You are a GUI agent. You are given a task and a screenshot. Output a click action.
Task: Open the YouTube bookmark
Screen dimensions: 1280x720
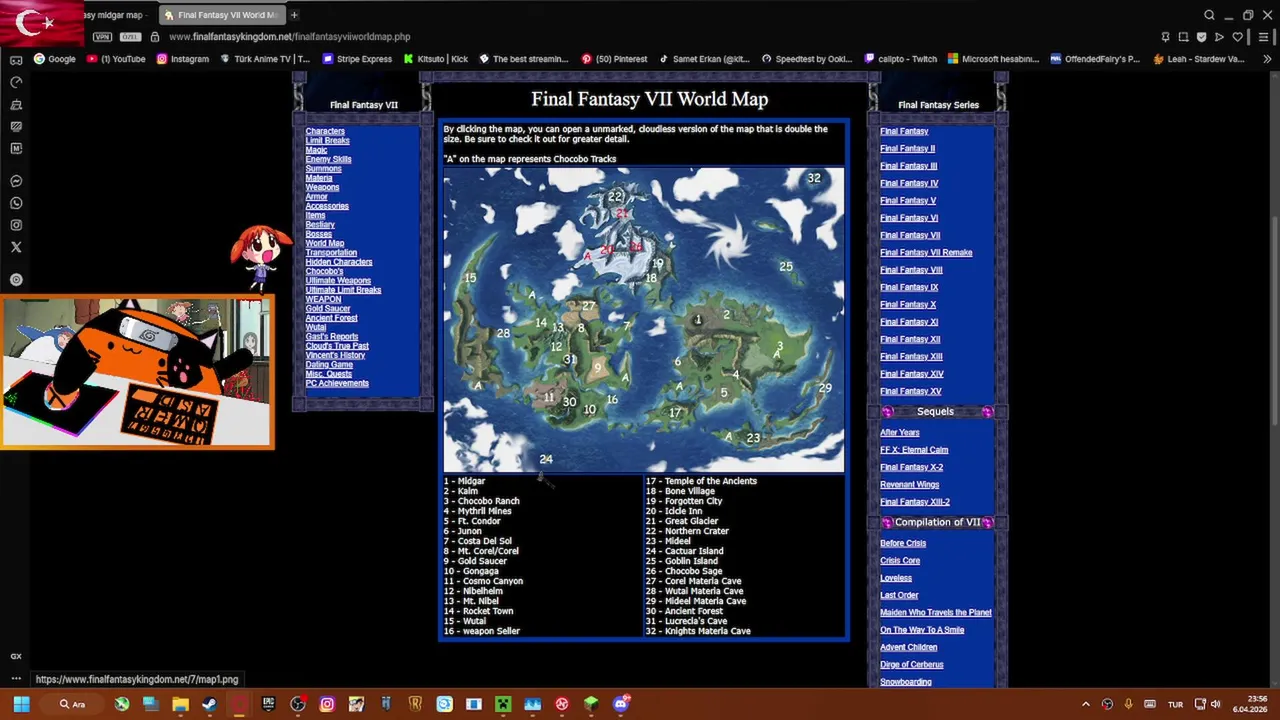(x=116, y=59)
